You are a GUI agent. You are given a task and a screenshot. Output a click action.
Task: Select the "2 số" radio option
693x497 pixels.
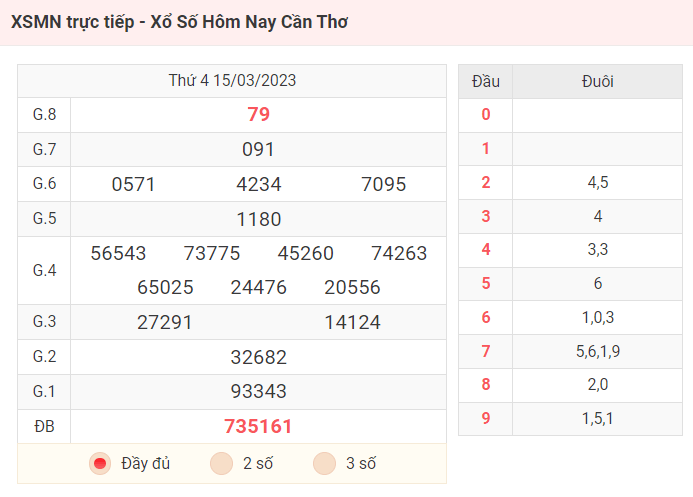(x=221, y=463)
